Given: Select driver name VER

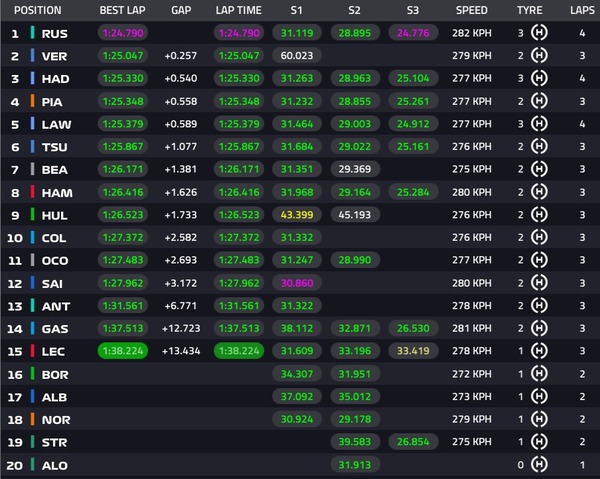Looking at the screenshot, I should pos(54,56).
